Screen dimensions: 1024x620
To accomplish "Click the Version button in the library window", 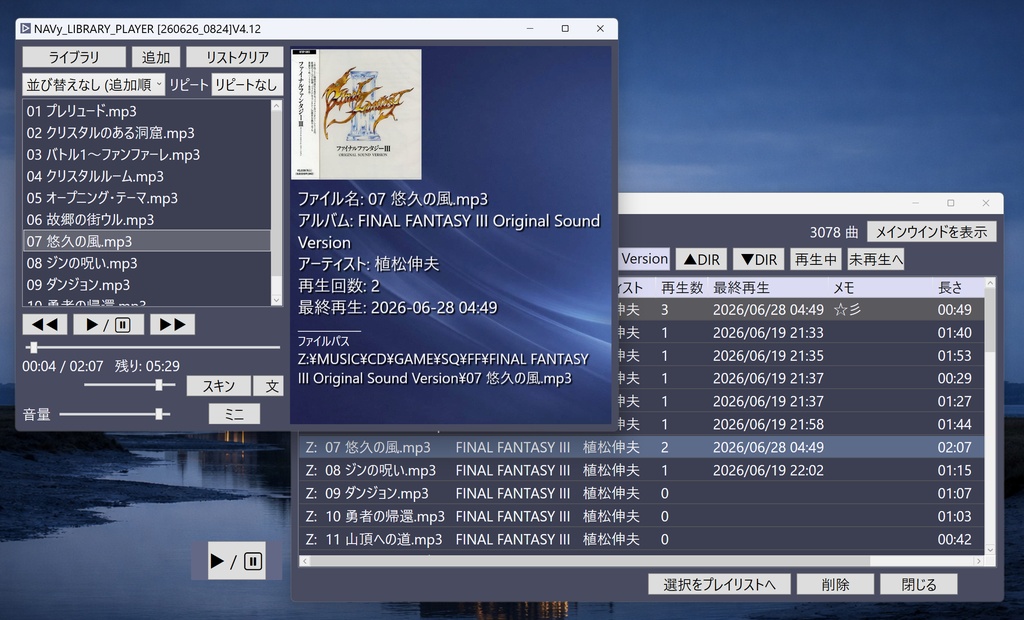I will click(x=644, y=259).
